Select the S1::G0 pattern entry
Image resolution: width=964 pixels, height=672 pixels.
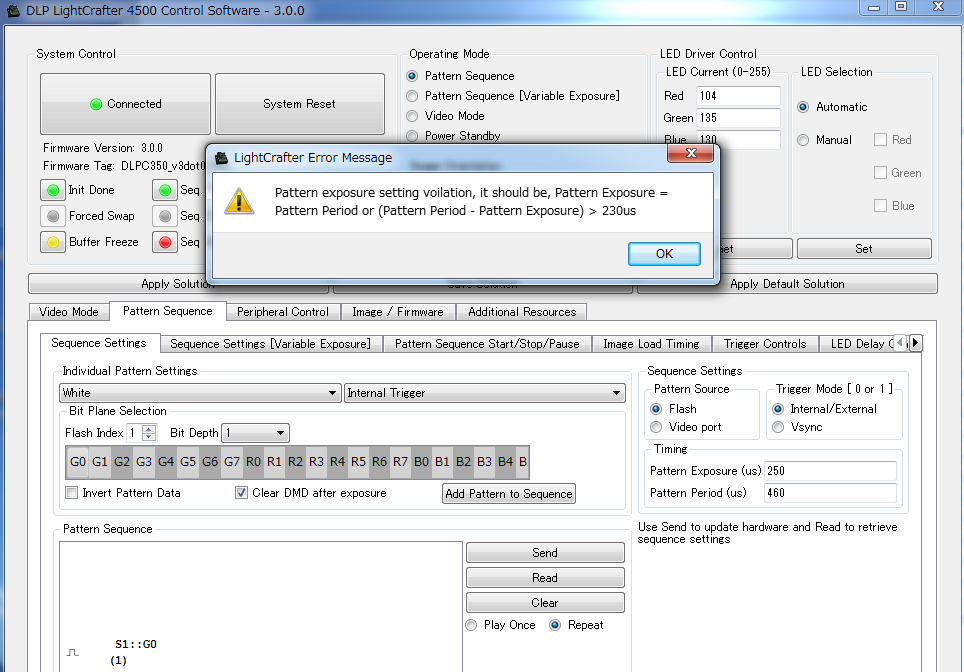pos(135,644)
